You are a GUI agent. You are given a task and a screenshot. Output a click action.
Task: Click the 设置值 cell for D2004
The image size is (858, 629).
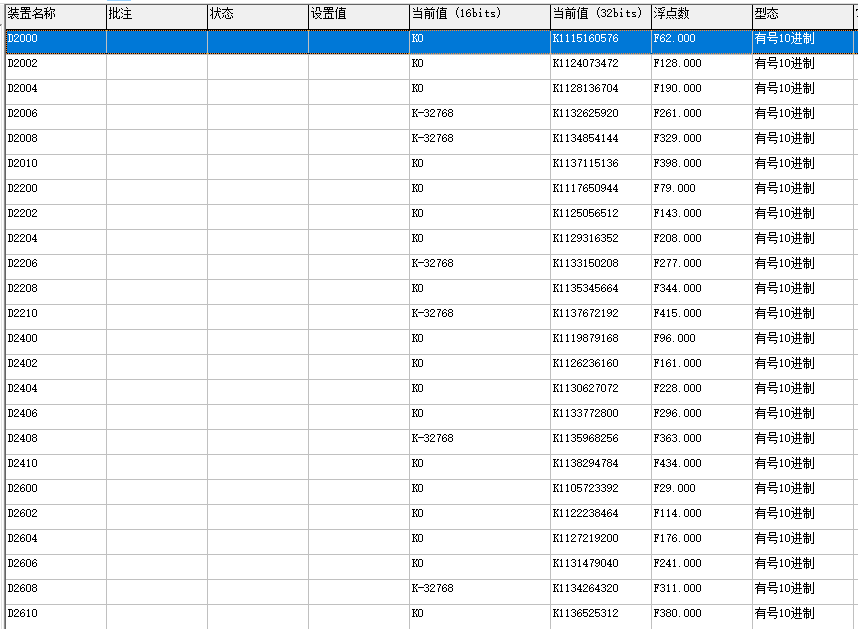click(358, 89)
